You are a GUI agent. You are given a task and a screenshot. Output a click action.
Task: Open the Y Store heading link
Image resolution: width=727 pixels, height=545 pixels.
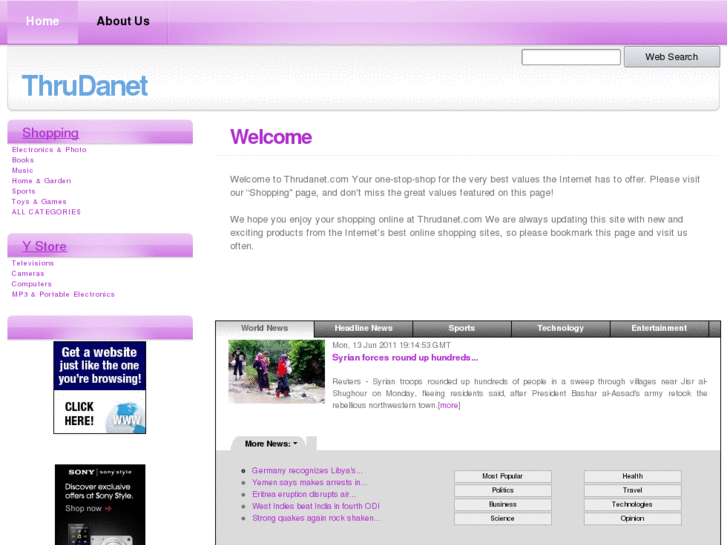point(45,246)
